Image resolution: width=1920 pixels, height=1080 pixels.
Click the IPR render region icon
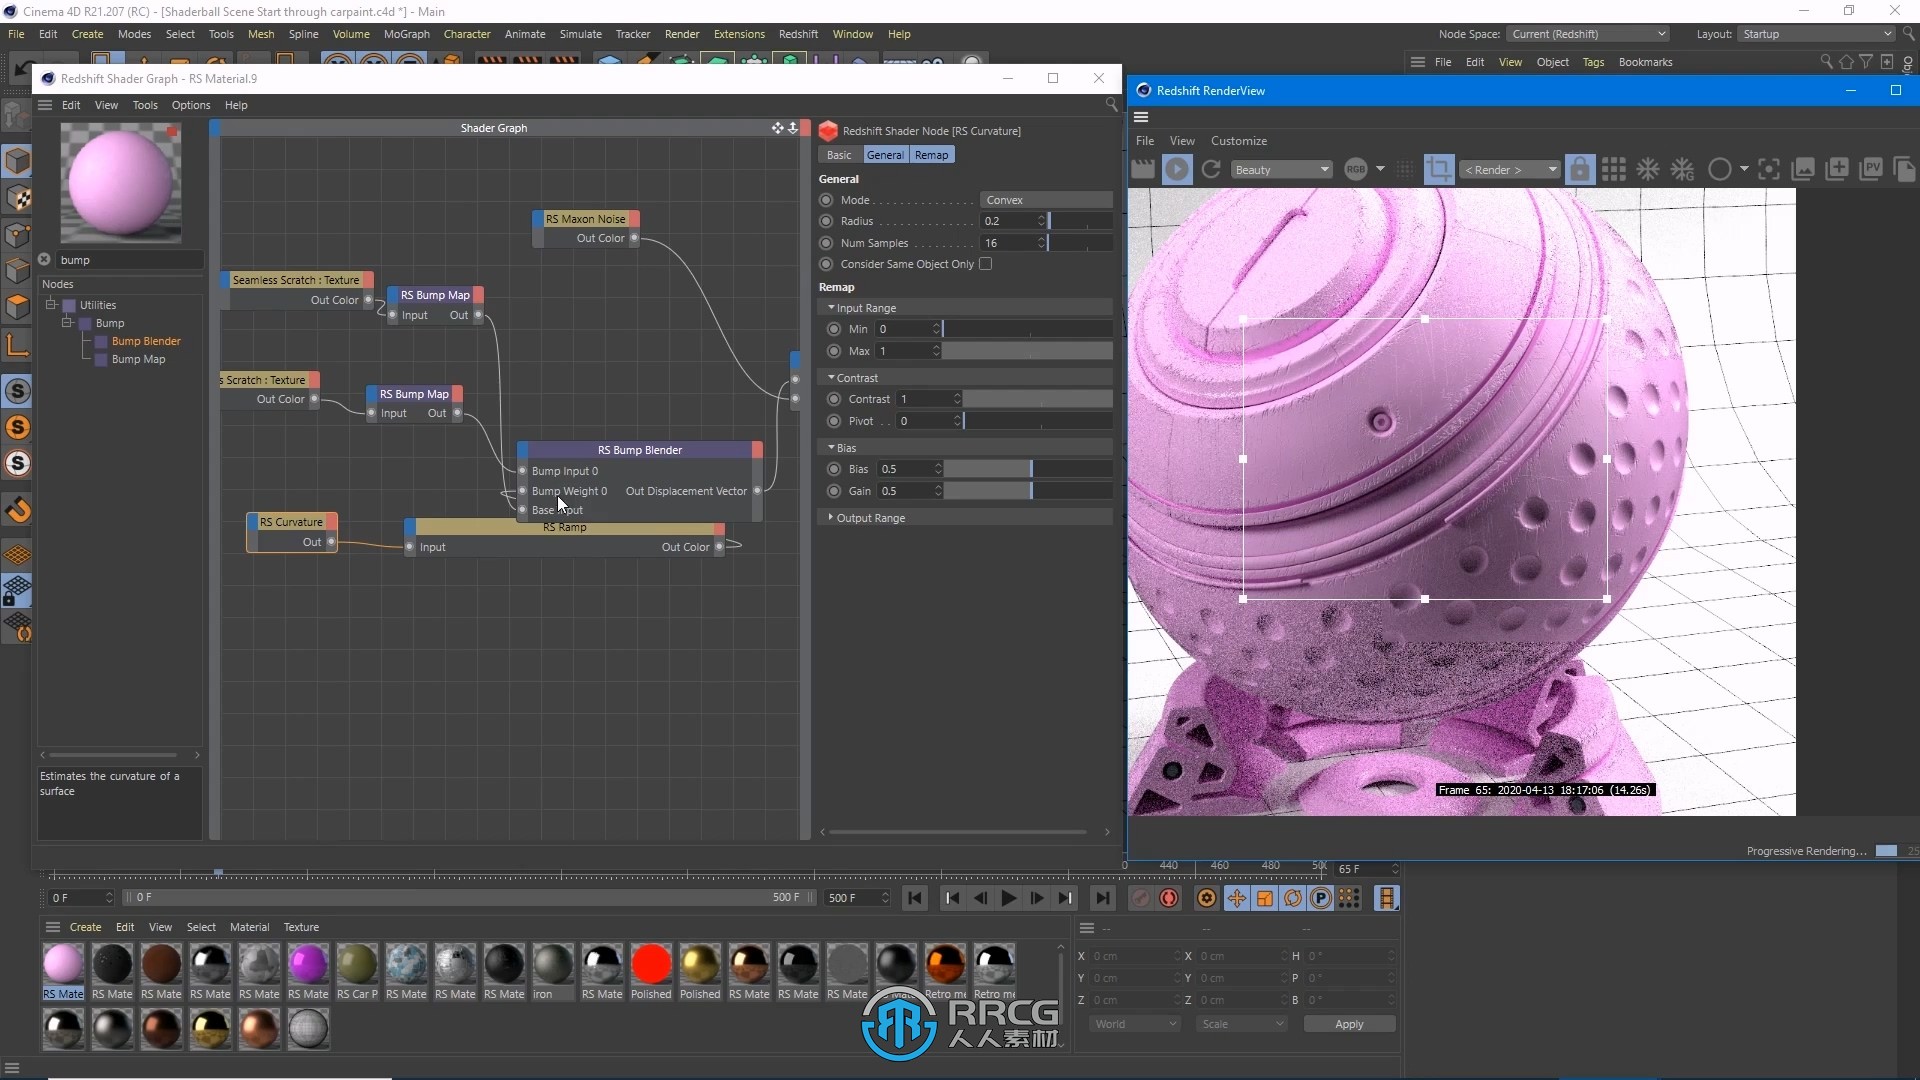pos(1439,169)
